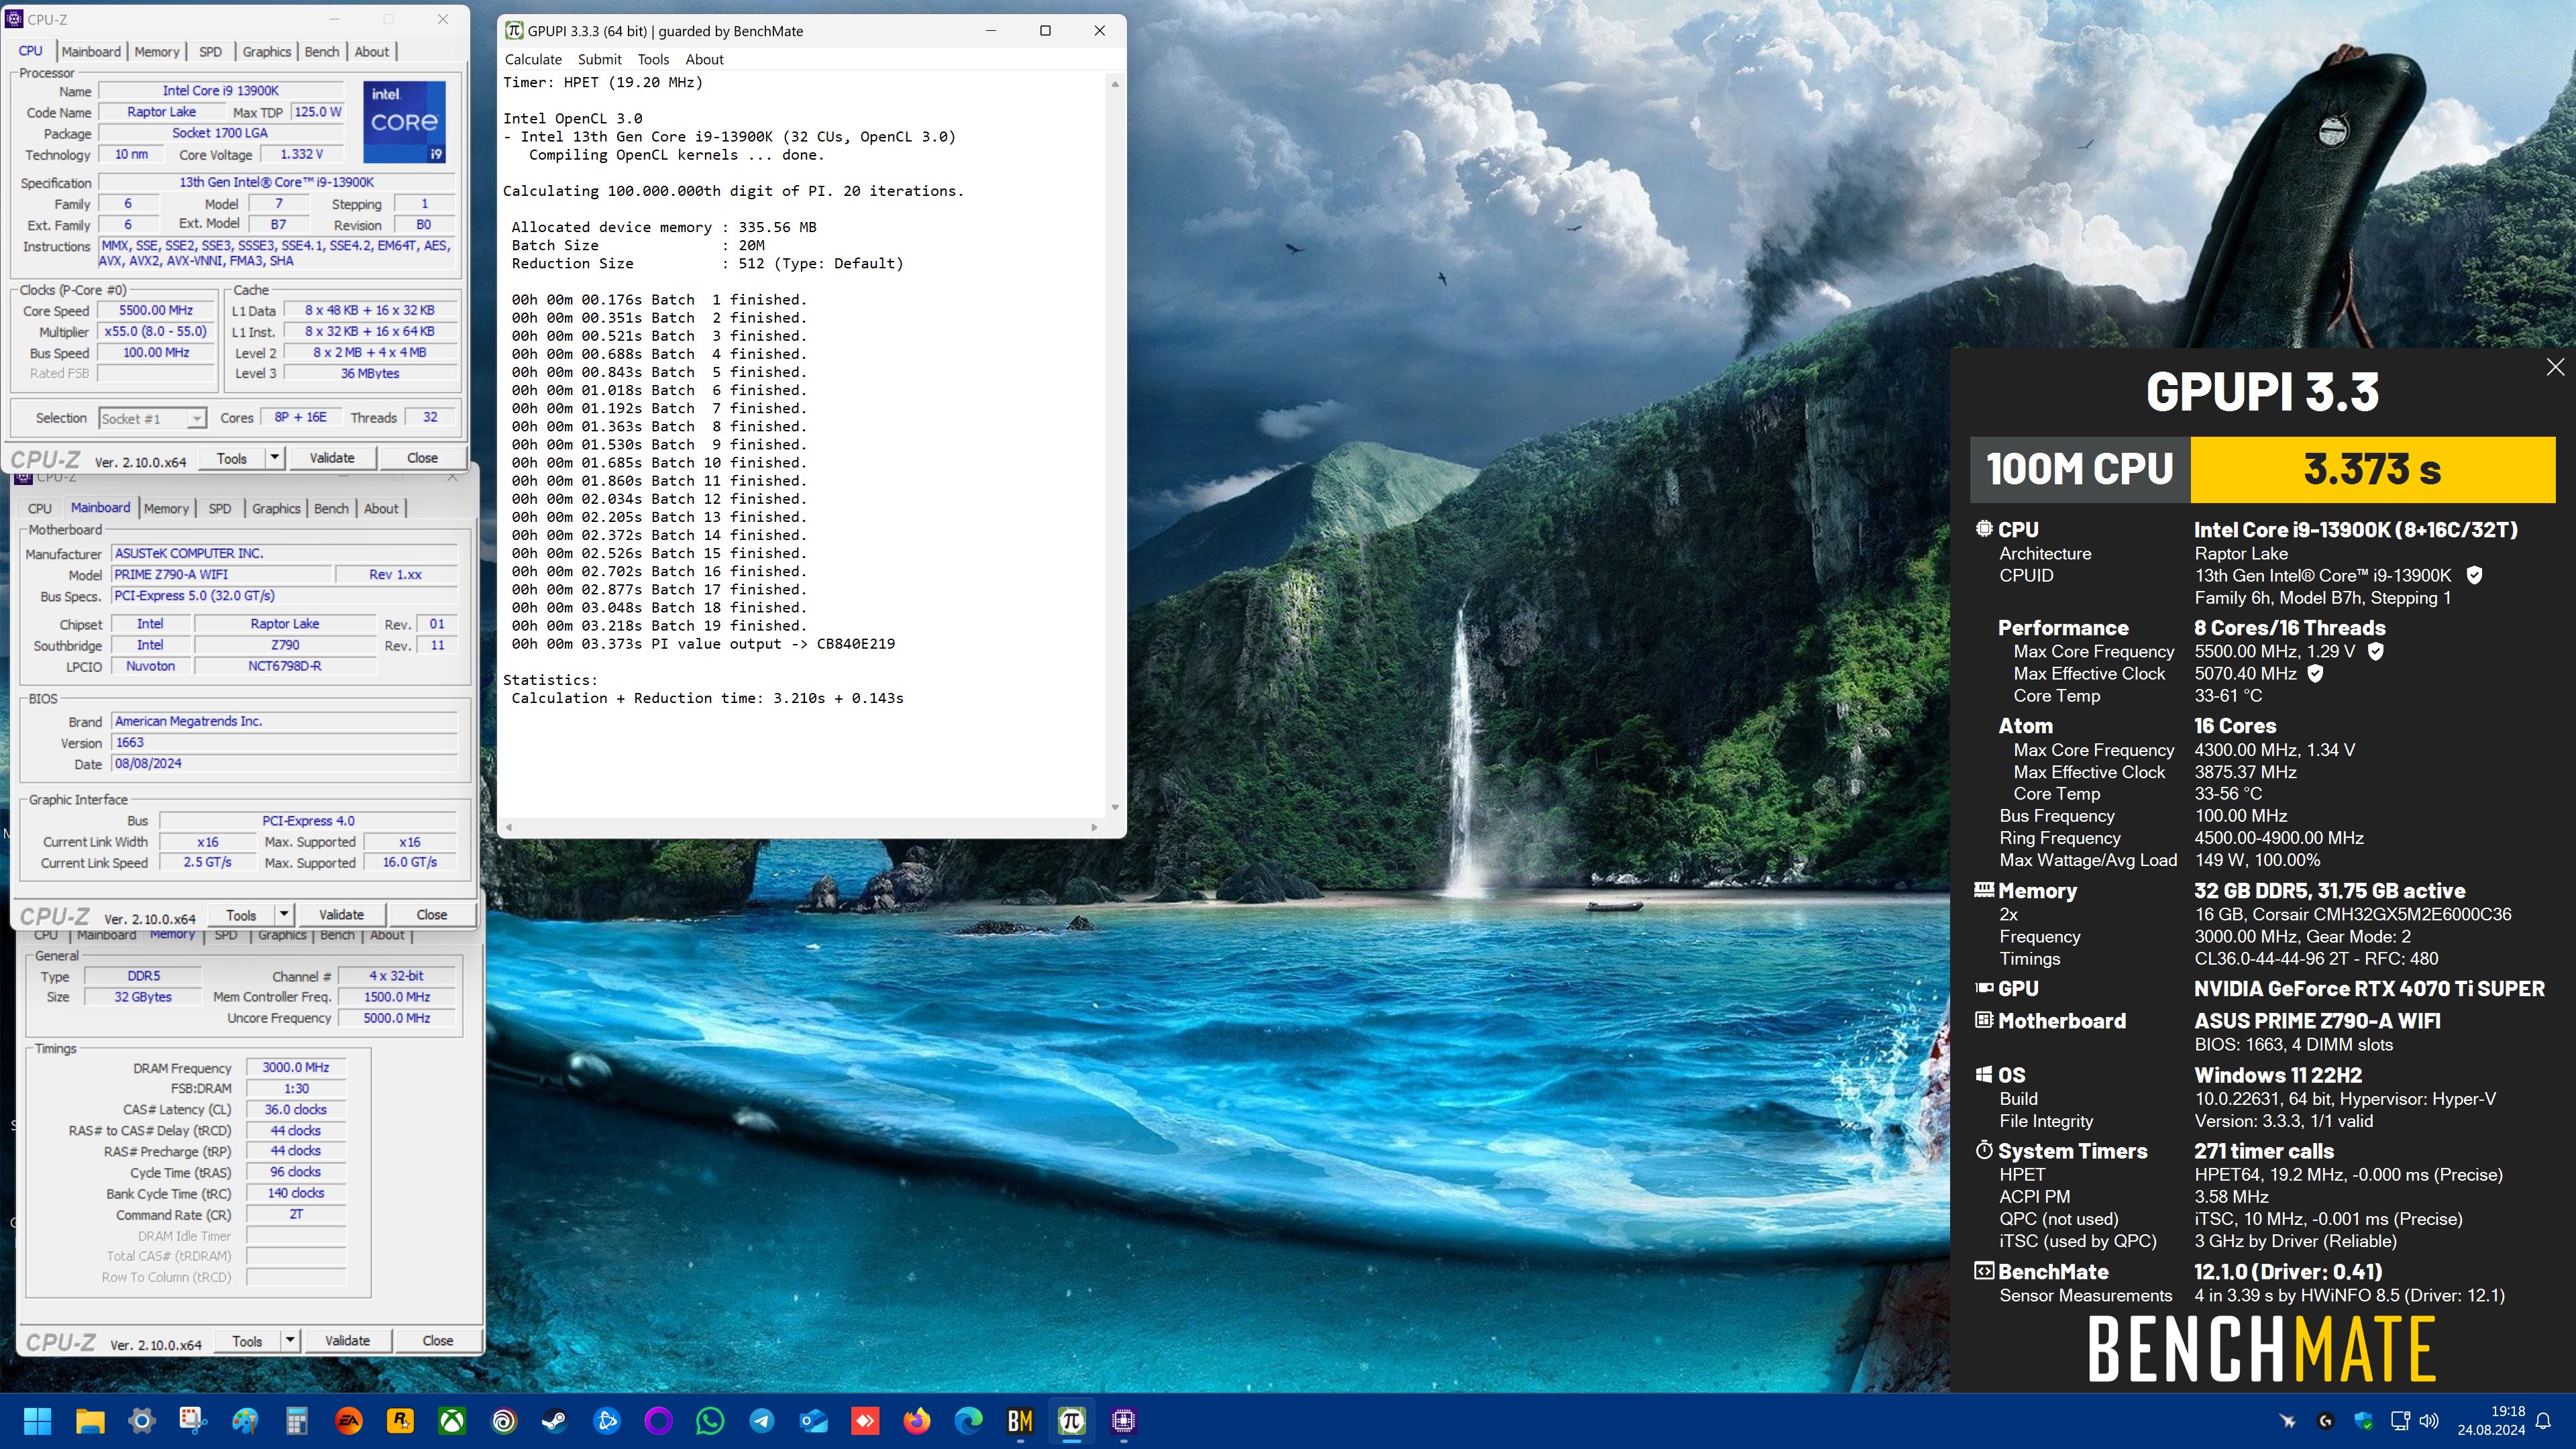Open Ubisoft Connect from the taskbar

coord(504,1420)
